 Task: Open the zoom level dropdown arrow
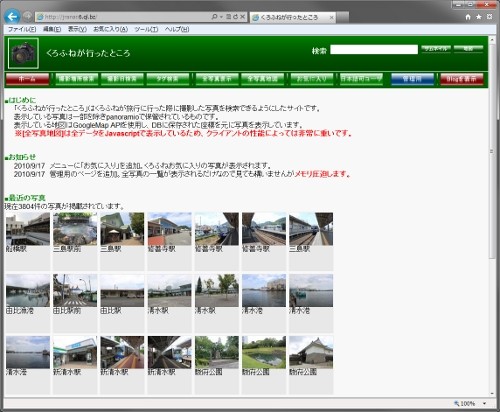tap(484, 404)
